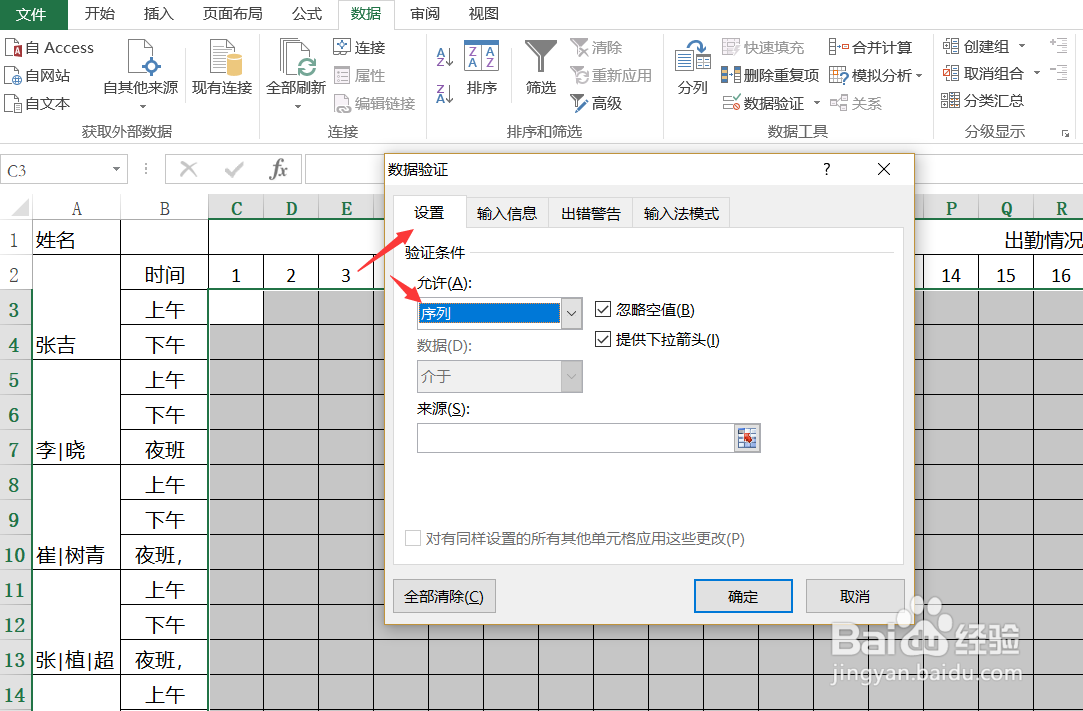Click the range selector icon beside 来源
Viewport: 1083px width, 711px height.
coord(745,438)
